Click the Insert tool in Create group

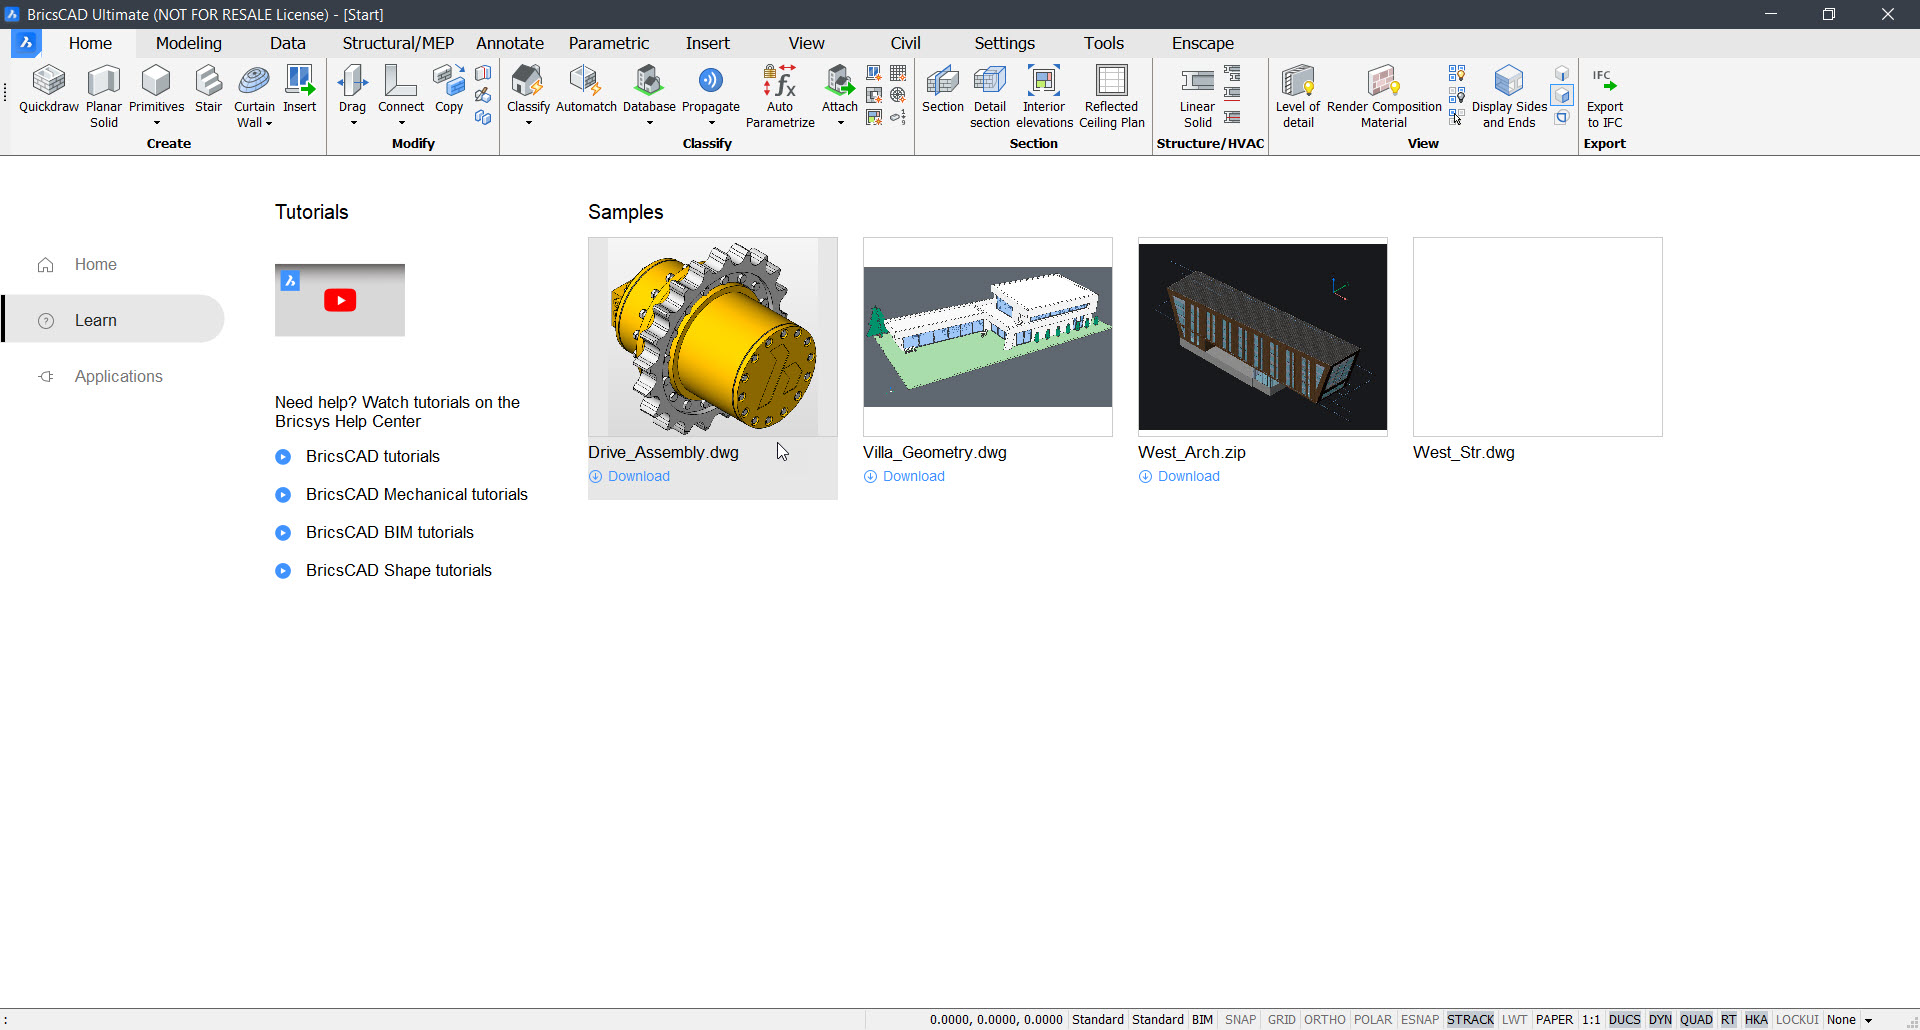[x=299, y=90]
